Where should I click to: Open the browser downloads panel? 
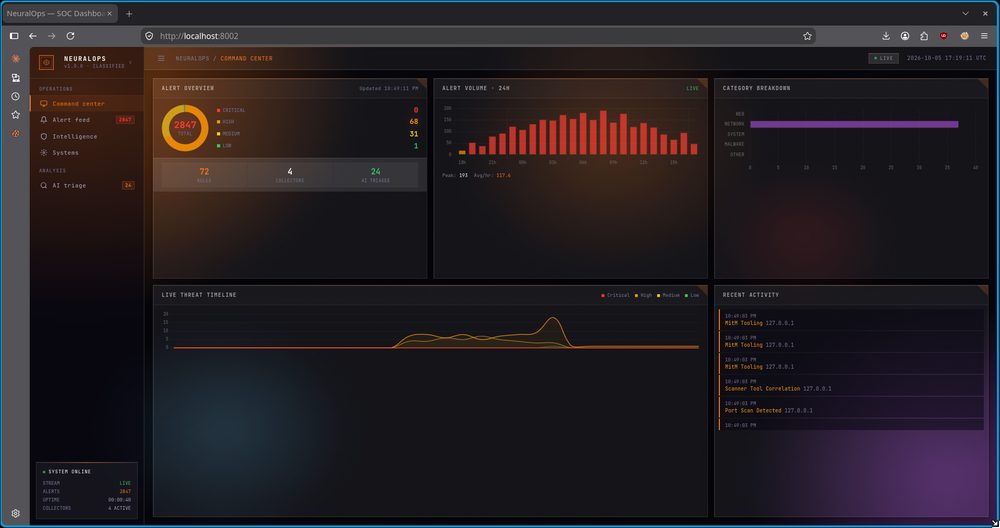pos(886,36)
